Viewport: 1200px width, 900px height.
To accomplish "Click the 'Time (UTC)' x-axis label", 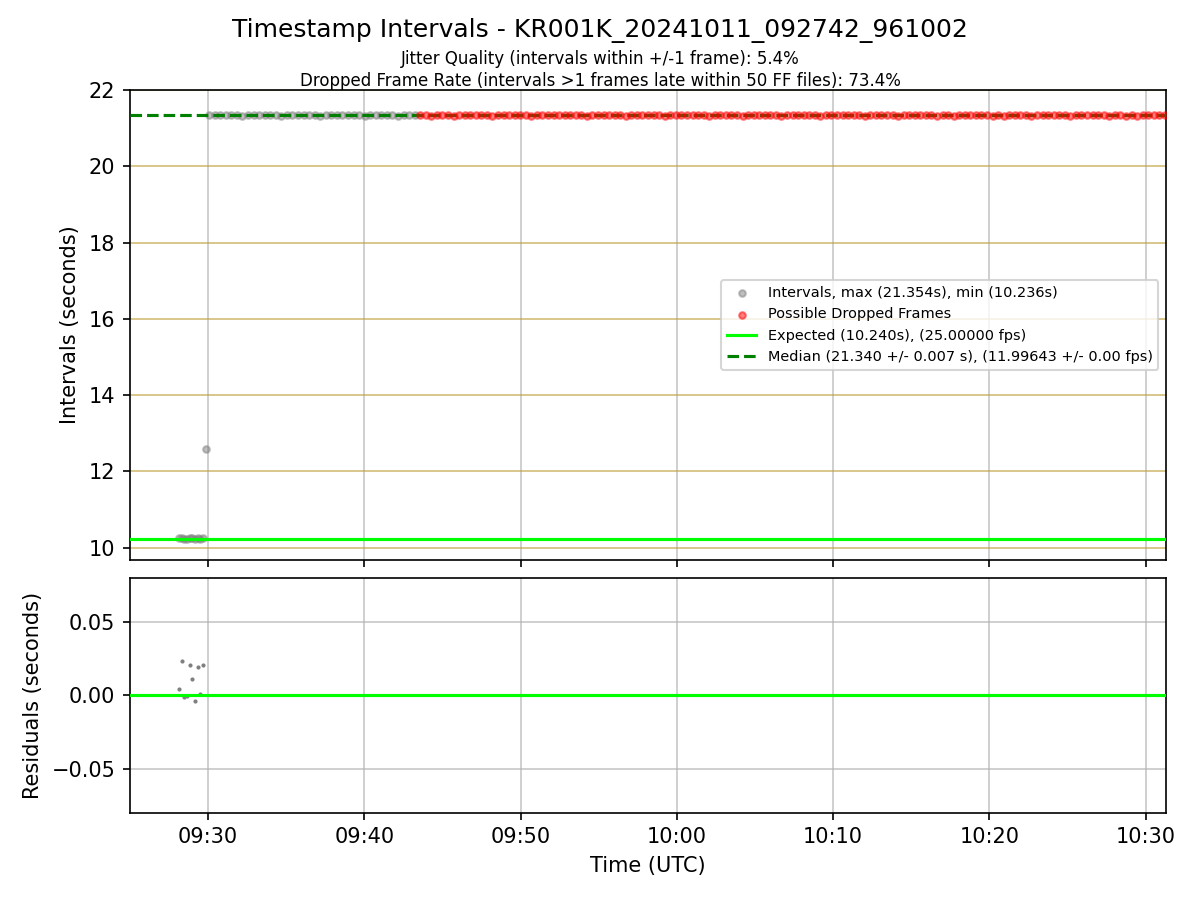I will pyautogui.click(x=647, y=865).
